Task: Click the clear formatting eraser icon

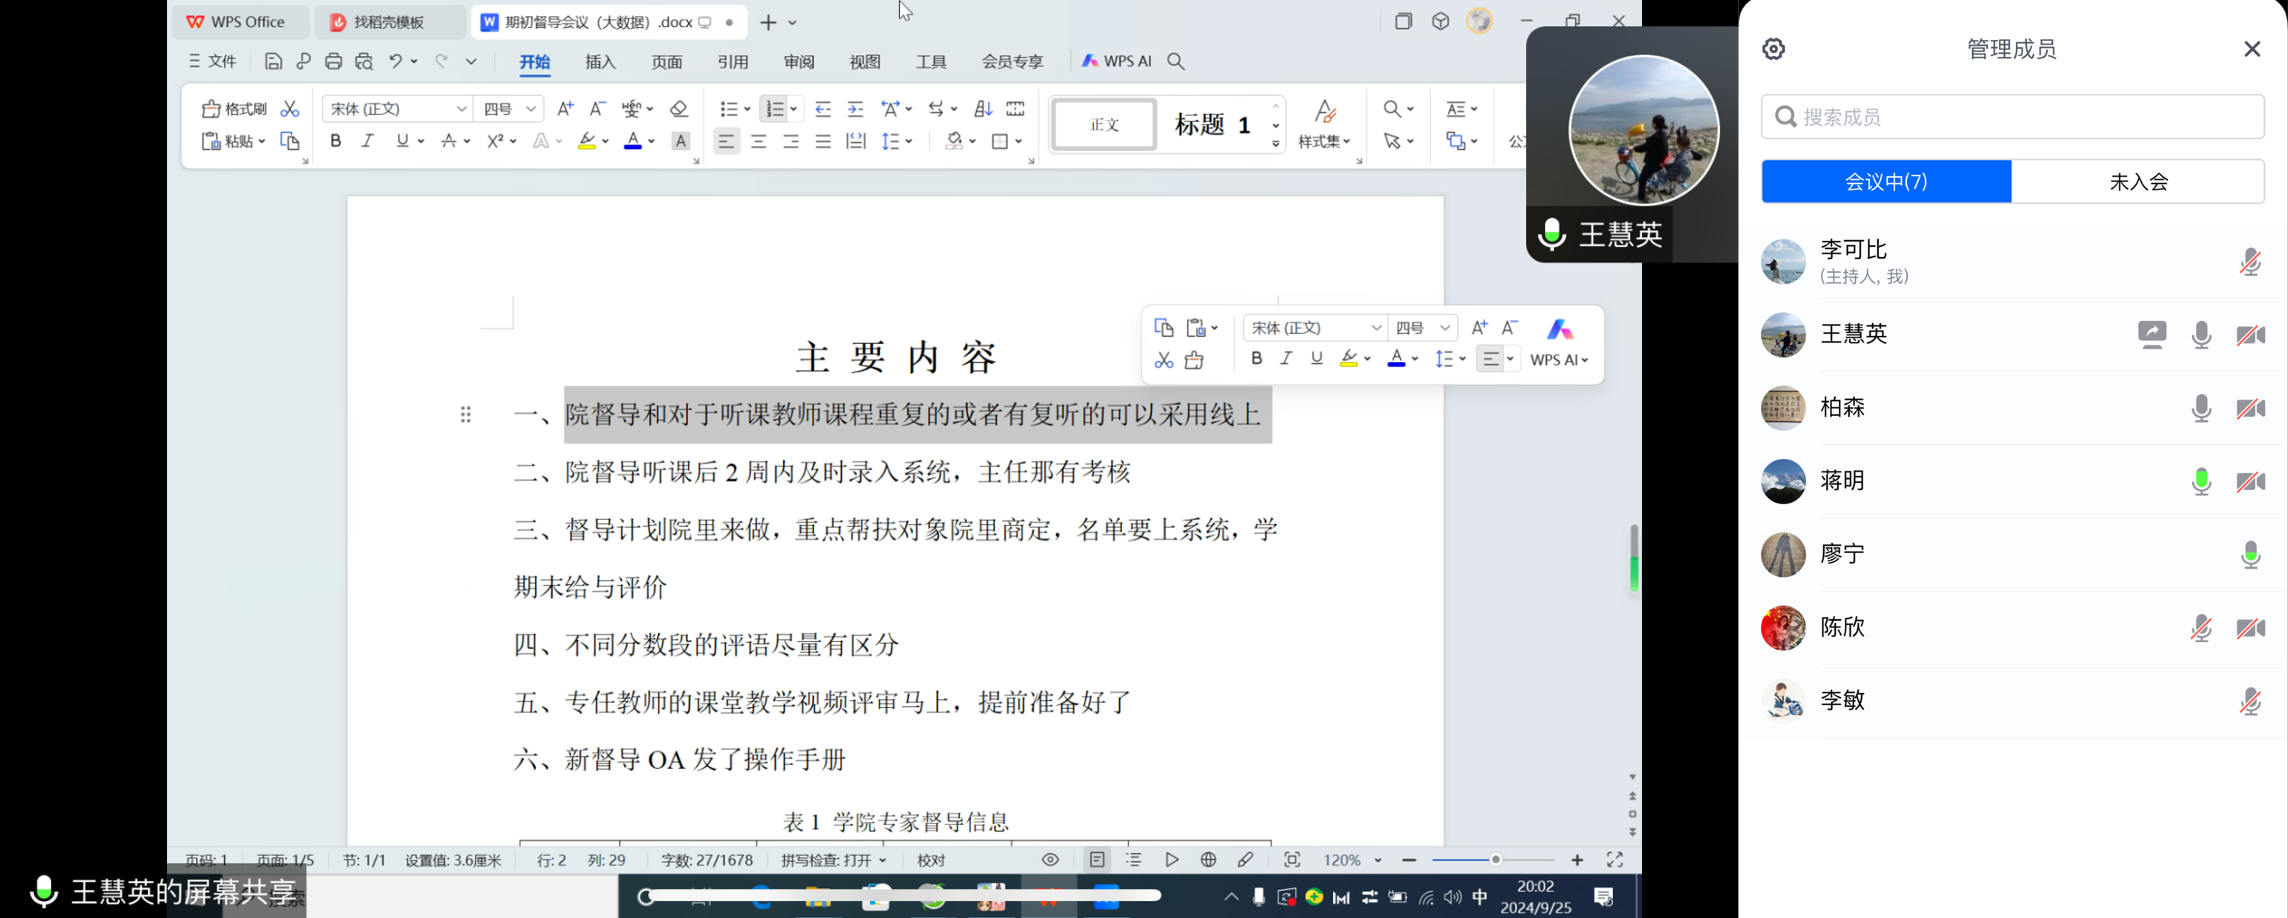Action: 679,109
